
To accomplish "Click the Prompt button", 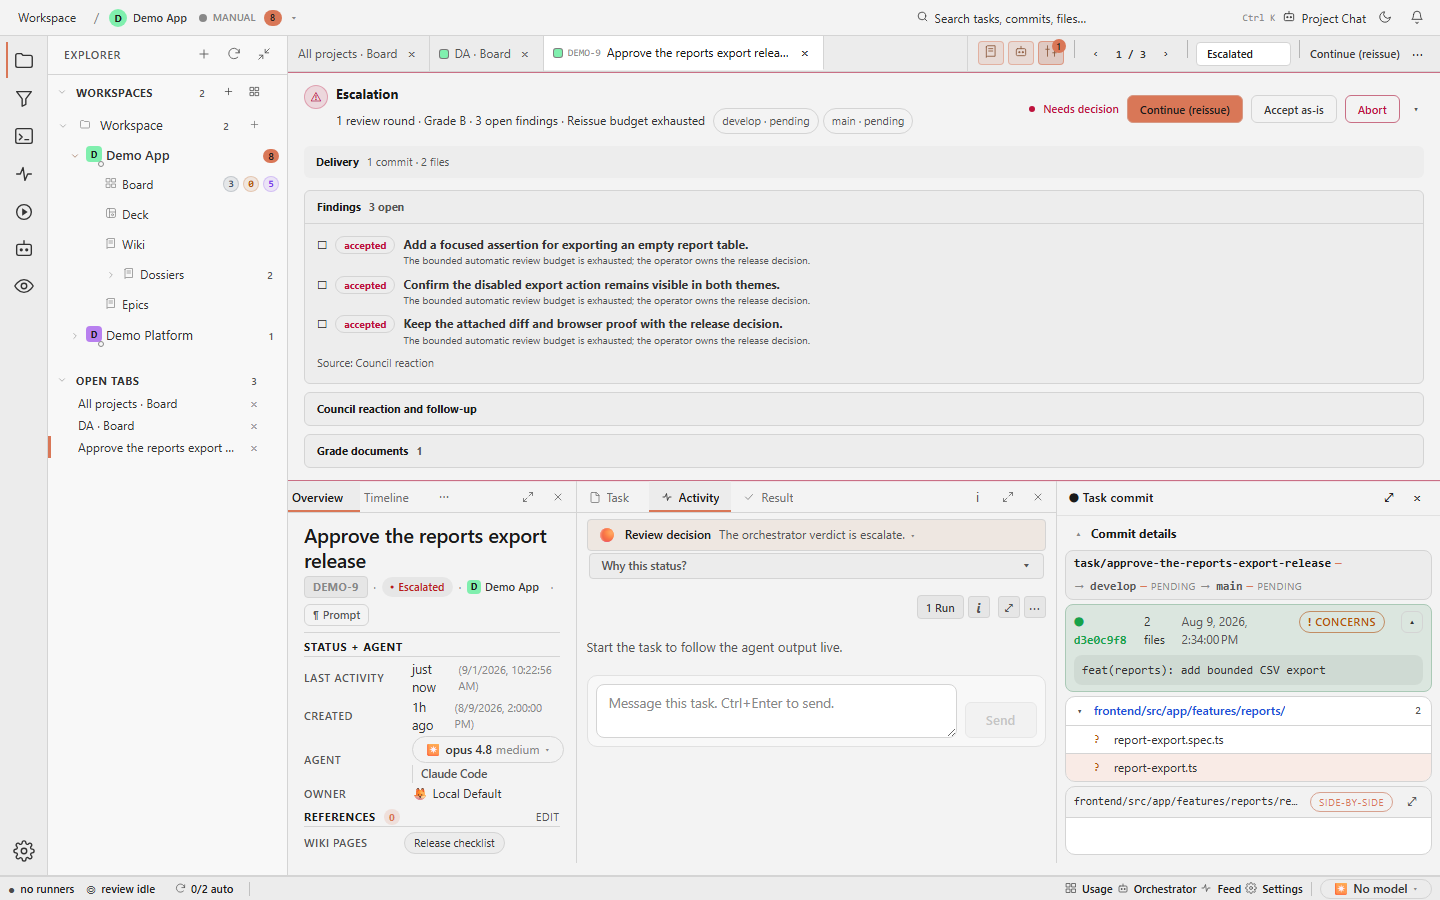I will 336,615.
